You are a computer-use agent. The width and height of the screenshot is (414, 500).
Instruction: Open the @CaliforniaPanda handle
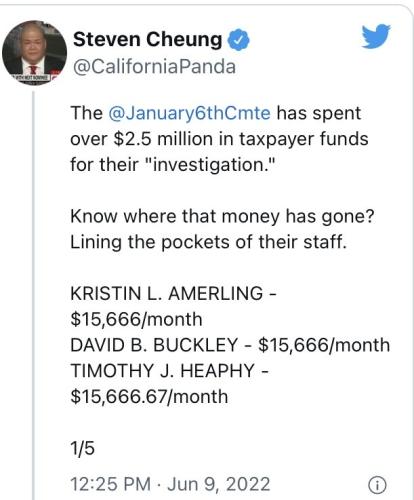coord(154,67)
